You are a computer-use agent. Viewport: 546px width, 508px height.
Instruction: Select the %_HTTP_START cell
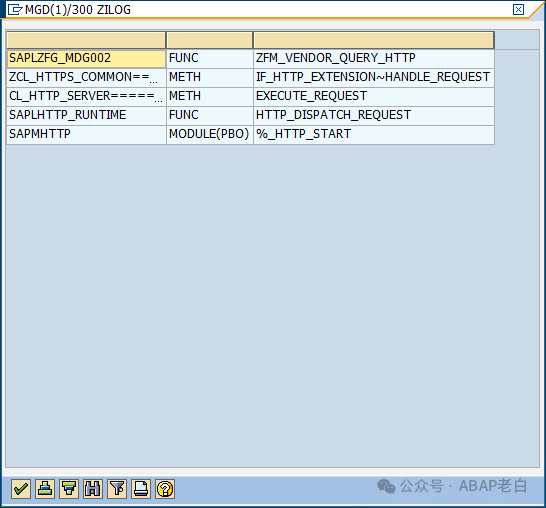click(374, 134)
